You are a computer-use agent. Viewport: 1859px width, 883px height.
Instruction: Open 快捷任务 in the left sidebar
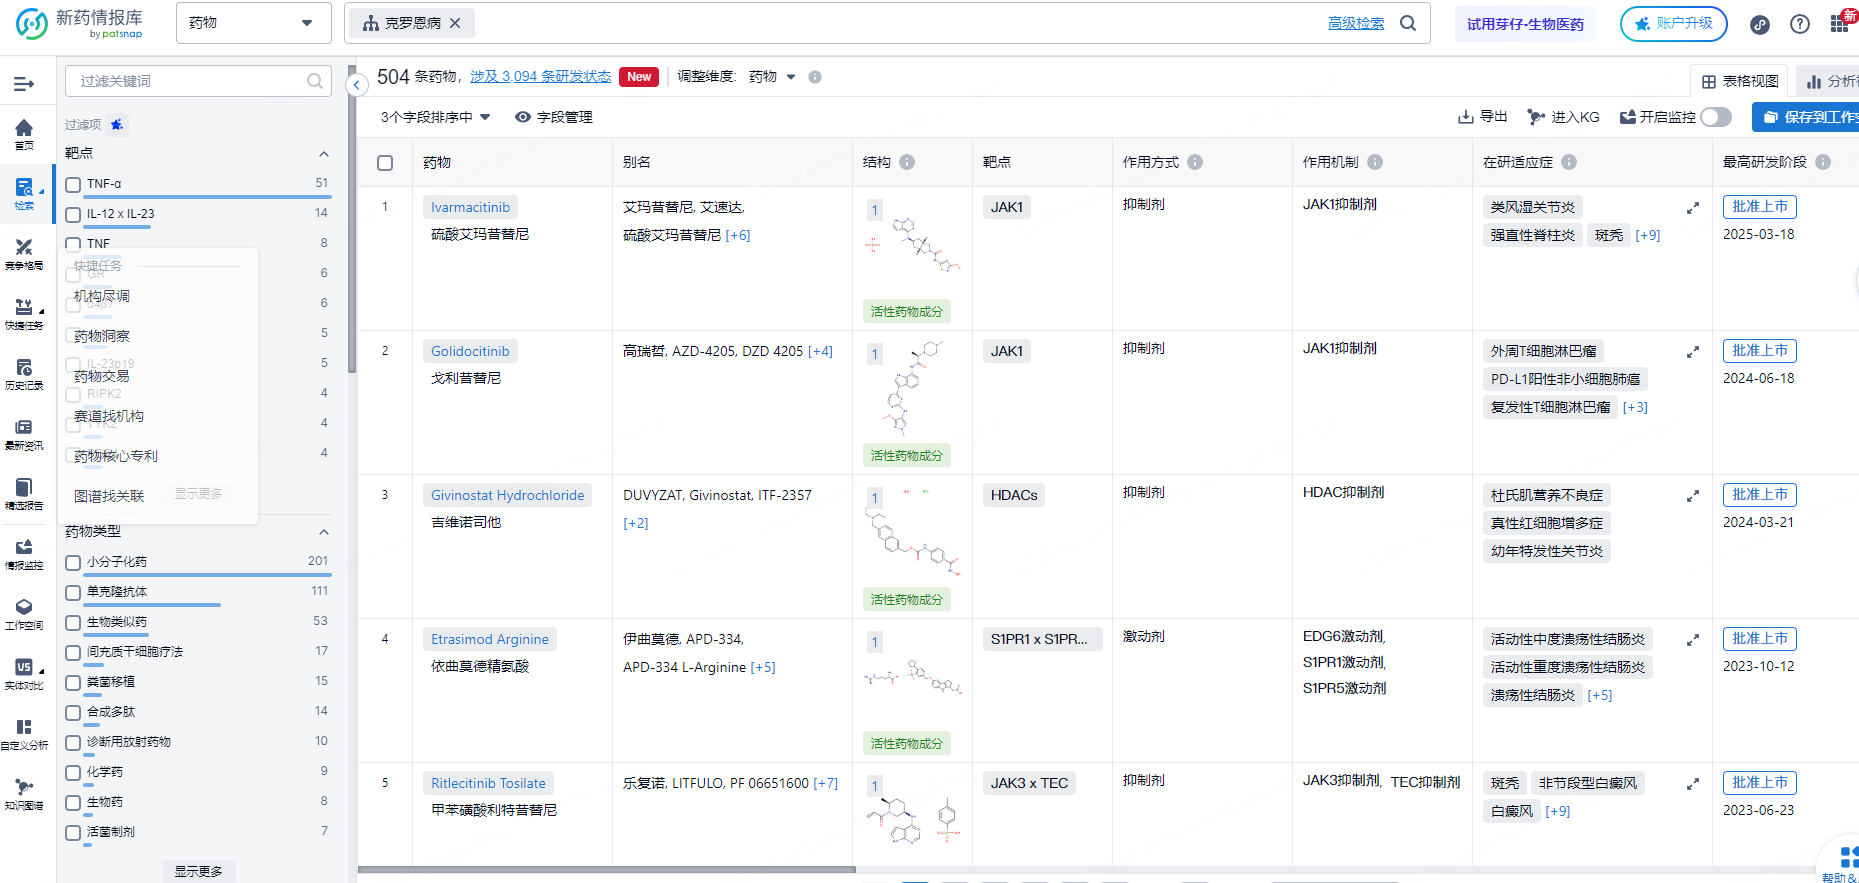coord(24,314)
